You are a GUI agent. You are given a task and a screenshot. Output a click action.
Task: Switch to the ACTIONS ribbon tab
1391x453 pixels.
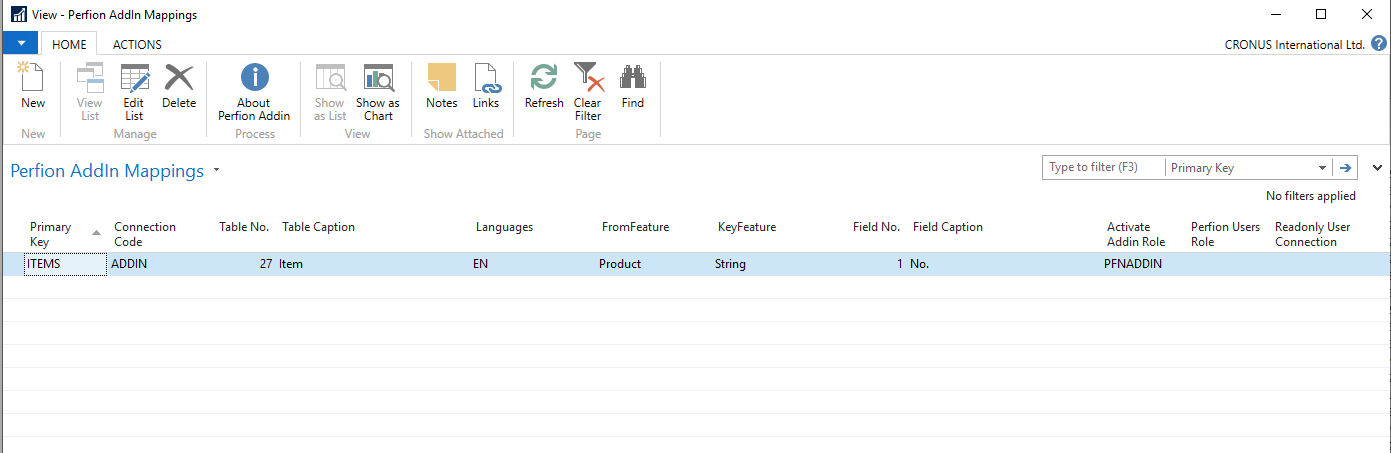137,44
